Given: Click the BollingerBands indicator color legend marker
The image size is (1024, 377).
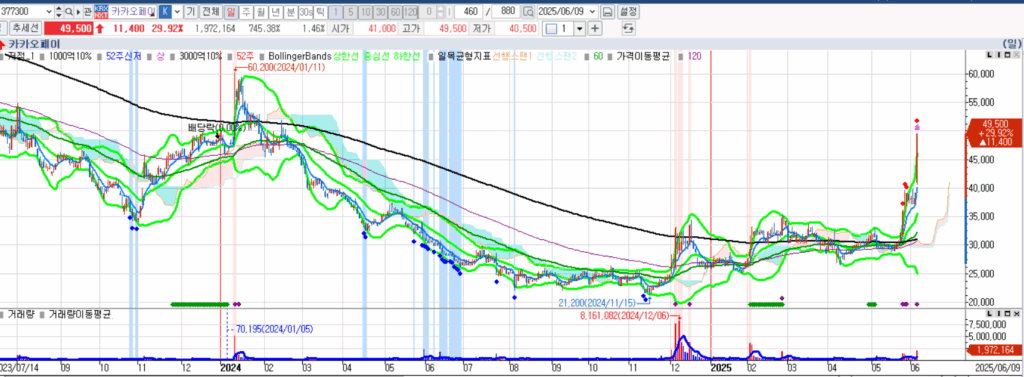Looking at the screenshot, I should click(262, 57).
